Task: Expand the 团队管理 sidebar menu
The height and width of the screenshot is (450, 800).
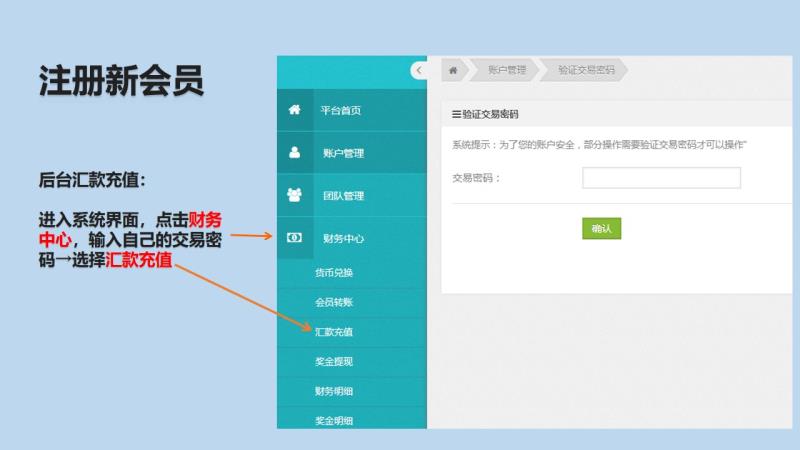Action: (343, 196)
